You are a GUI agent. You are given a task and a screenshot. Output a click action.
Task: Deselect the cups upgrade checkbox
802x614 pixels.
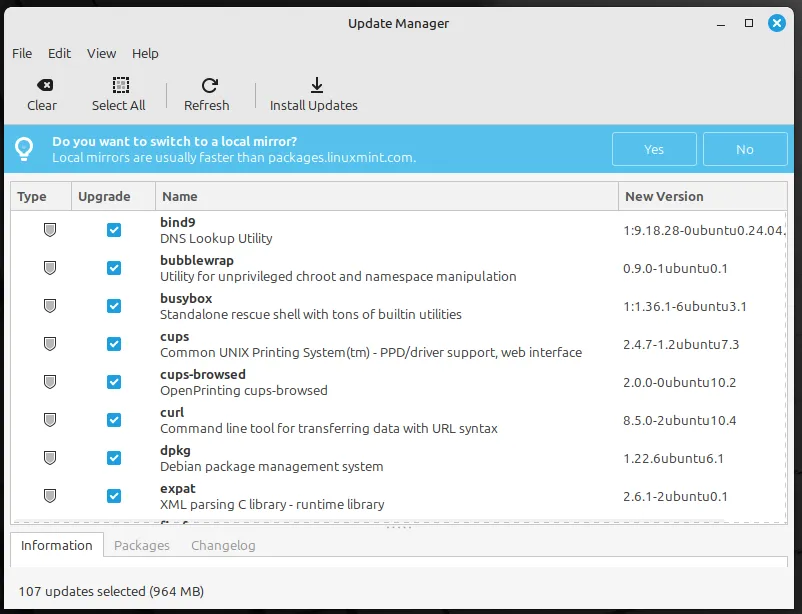(x=114, y=344)
